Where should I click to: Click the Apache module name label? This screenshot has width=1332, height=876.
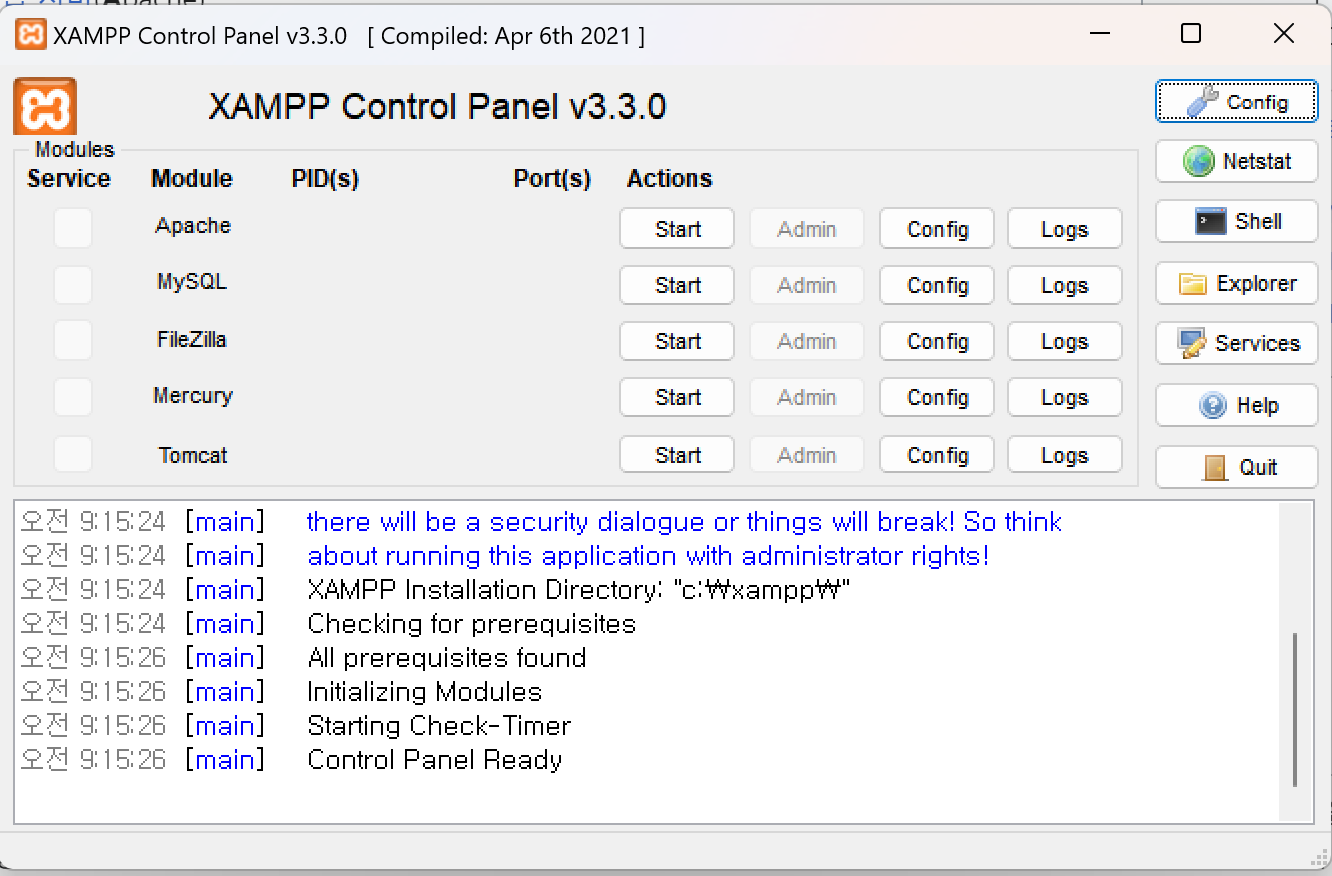pos(193,226)
